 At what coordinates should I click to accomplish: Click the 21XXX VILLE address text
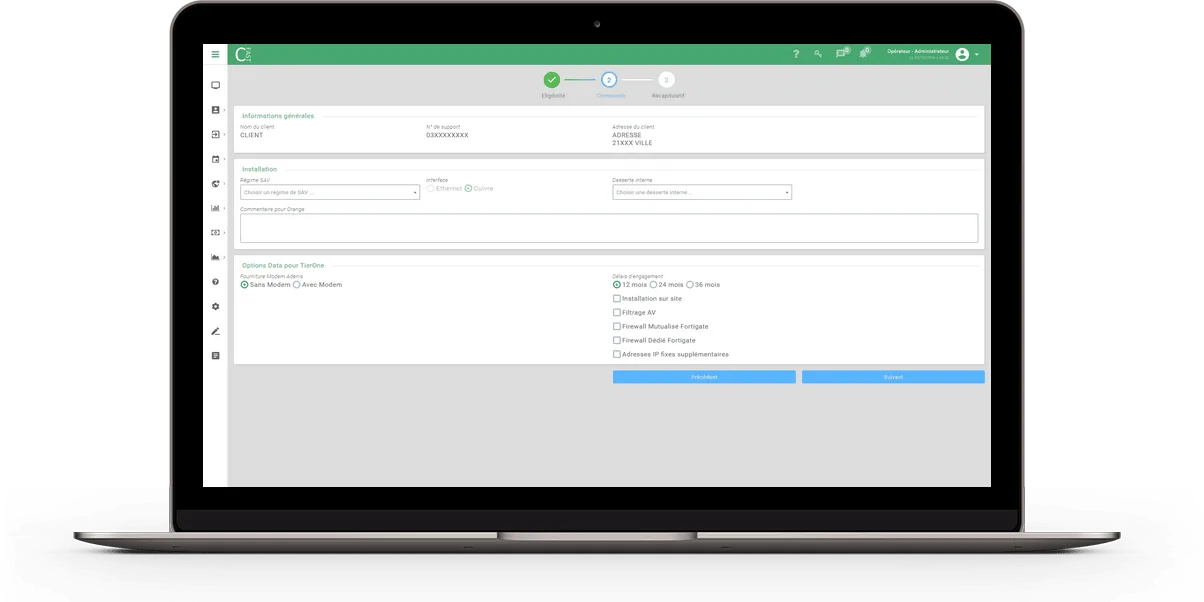coord(632,143)
